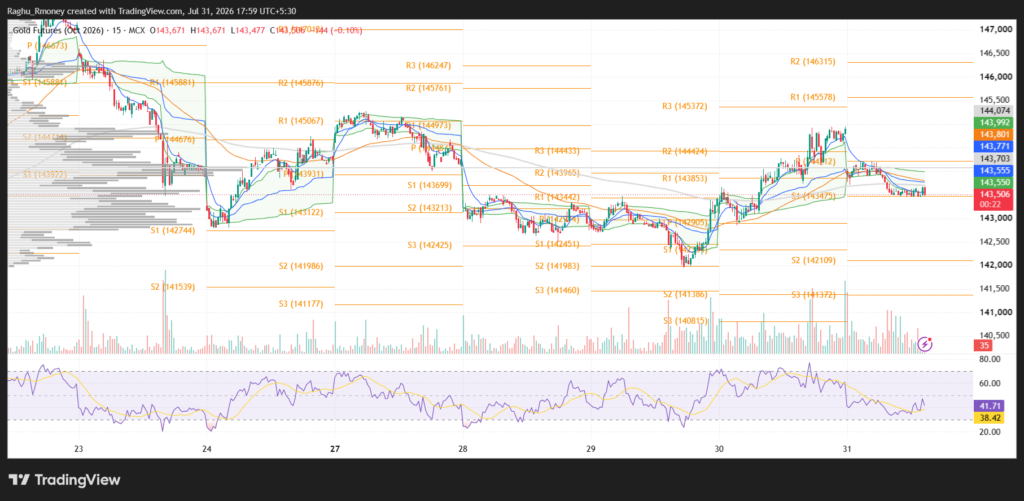Click the R1 (145067) pivot label
This screenshot has height=501, width=1024.
[x=301, y=120]
